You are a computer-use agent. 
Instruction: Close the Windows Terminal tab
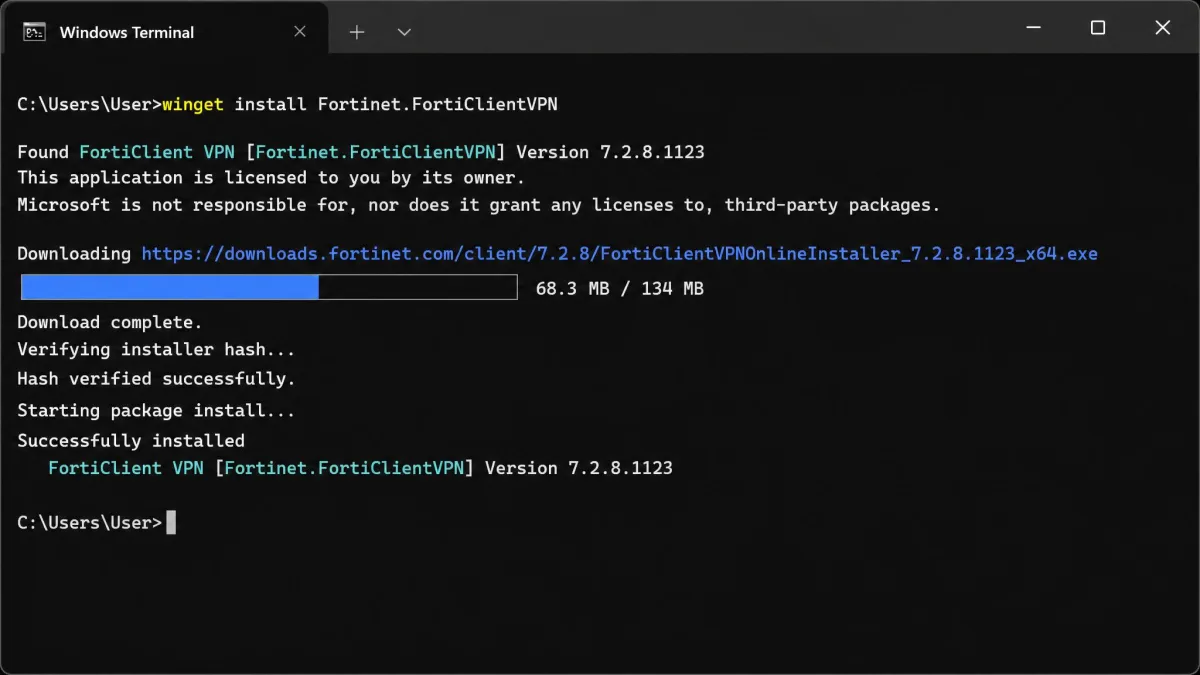click(300, 32)
